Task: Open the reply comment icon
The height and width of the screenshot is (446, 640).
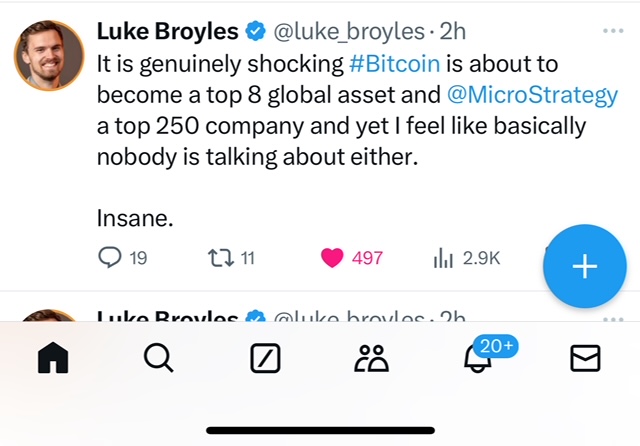Action: point(110,258)
